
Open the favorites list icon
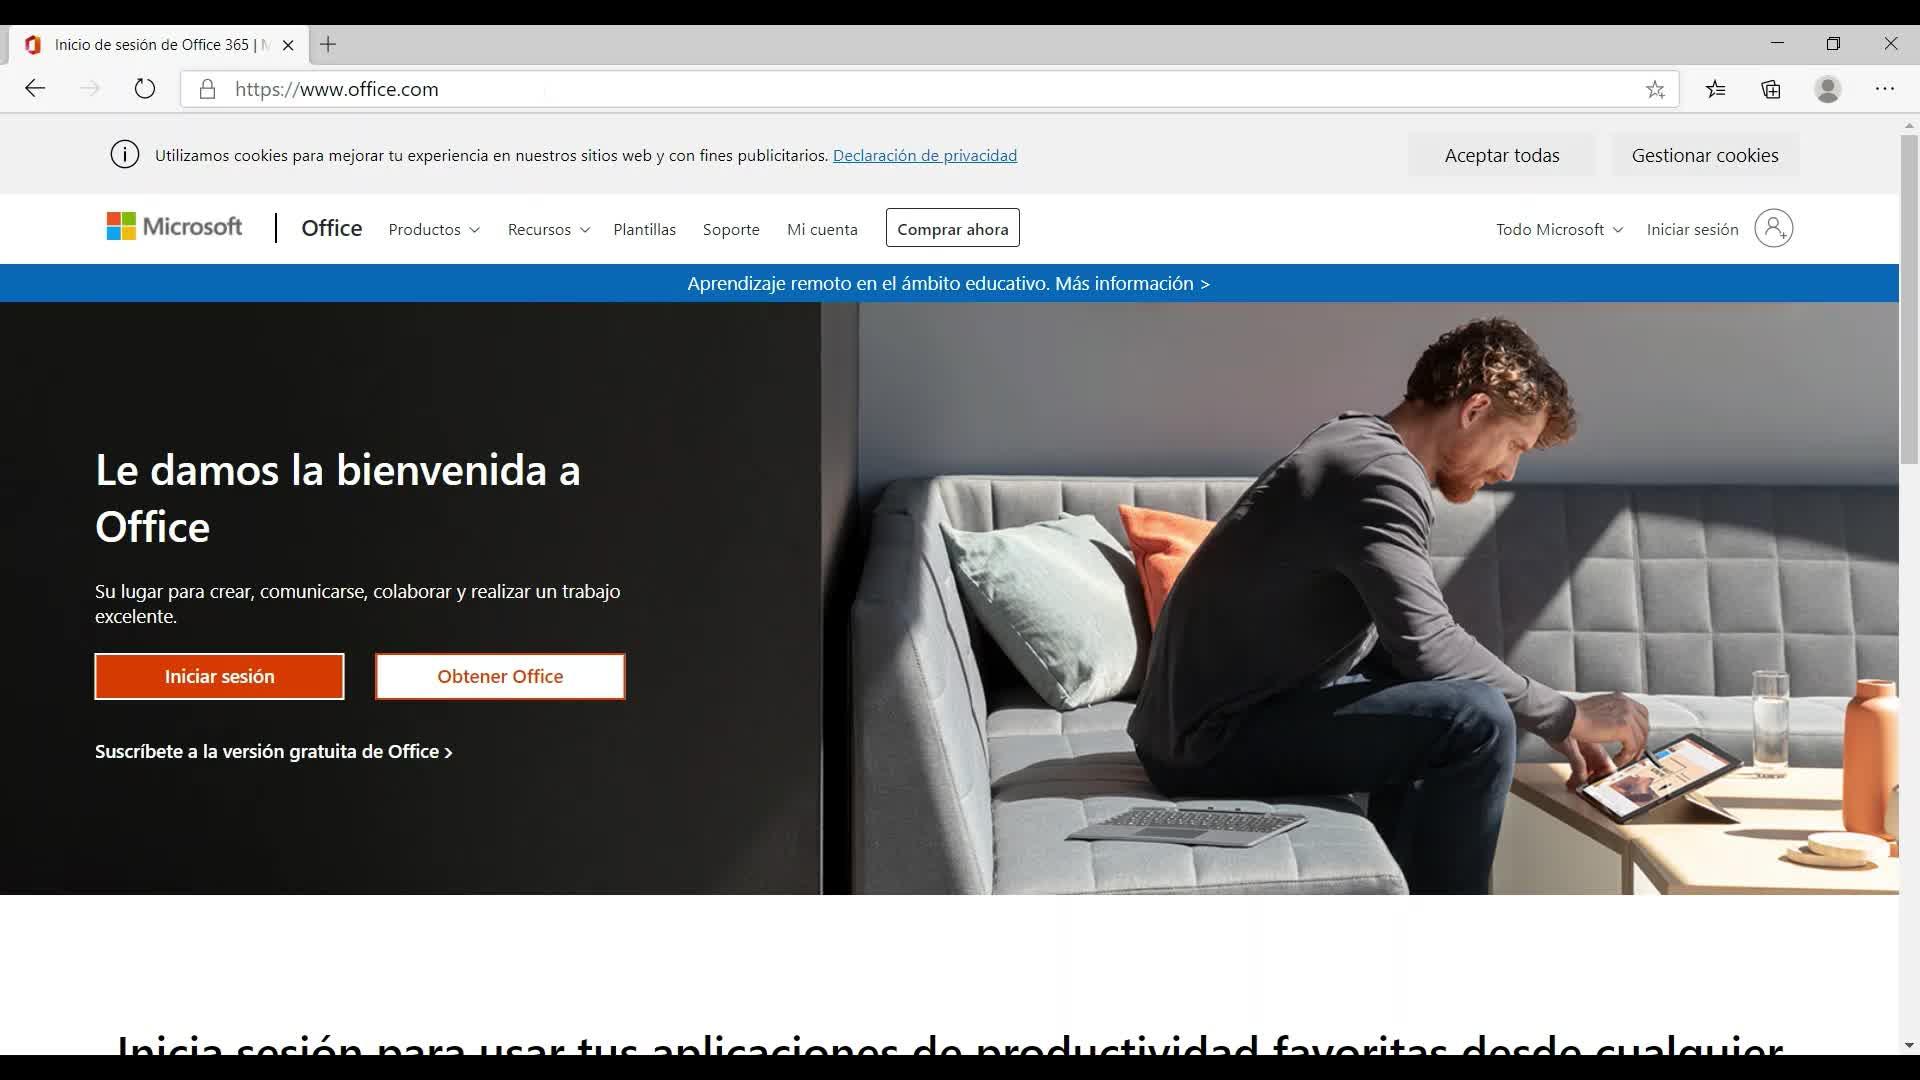[1716, 89]
